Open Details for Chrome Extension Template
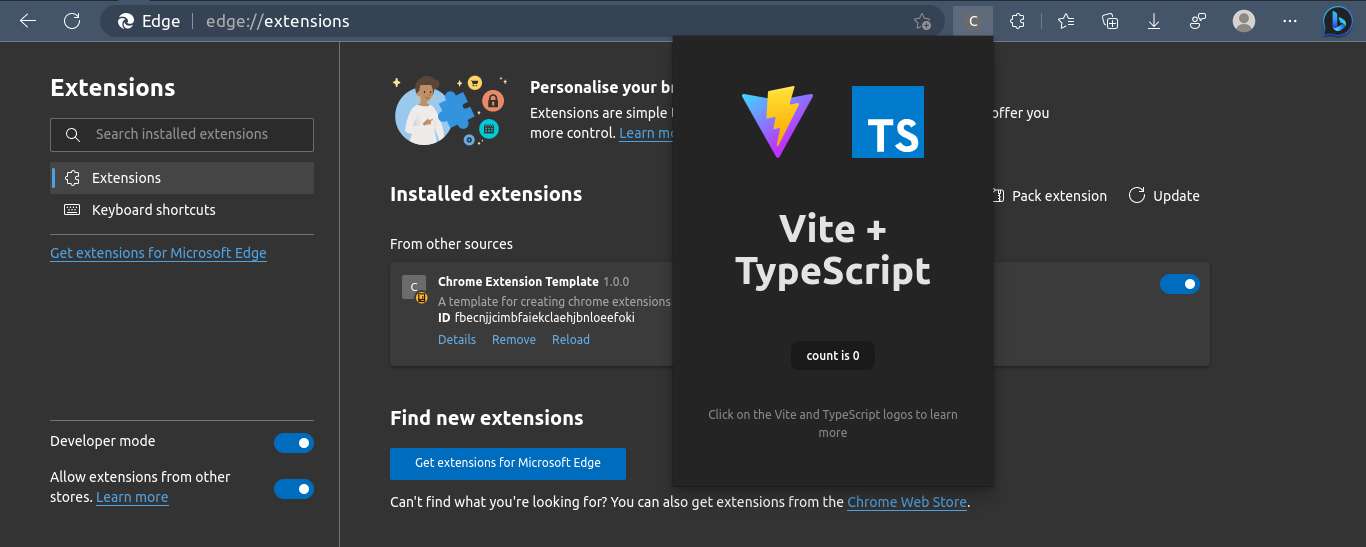The height and width of the screenshot is (547, 1366). (x=457, y=340)
